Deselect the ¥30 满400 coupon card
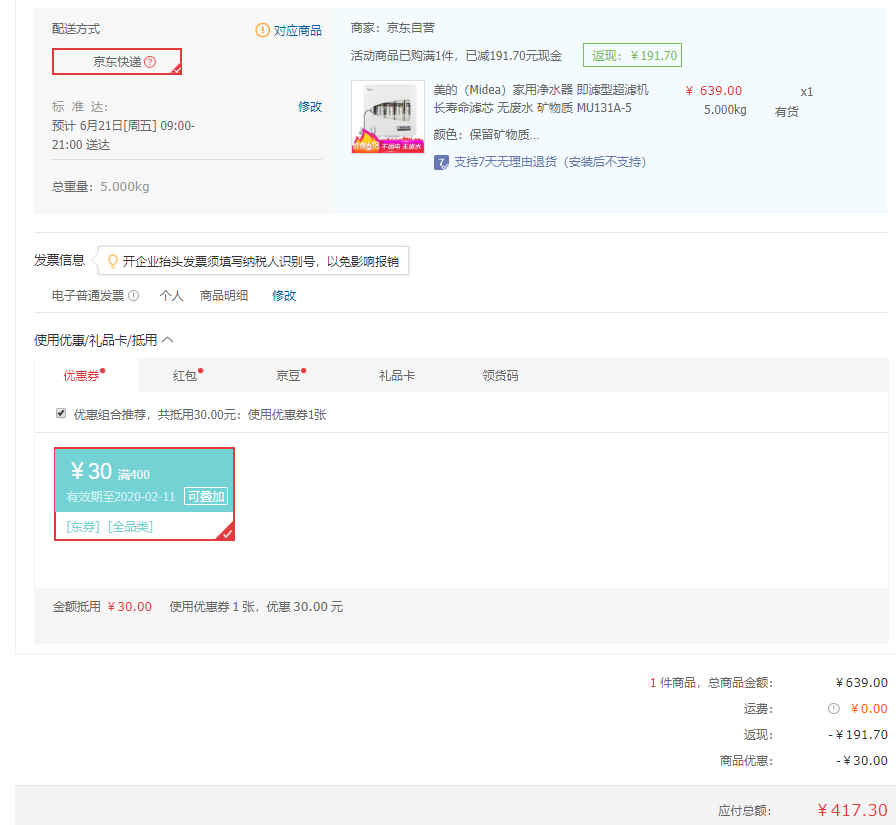Viewport: 896px width, 825px height. pyautogui.click(x=144, y=494)
